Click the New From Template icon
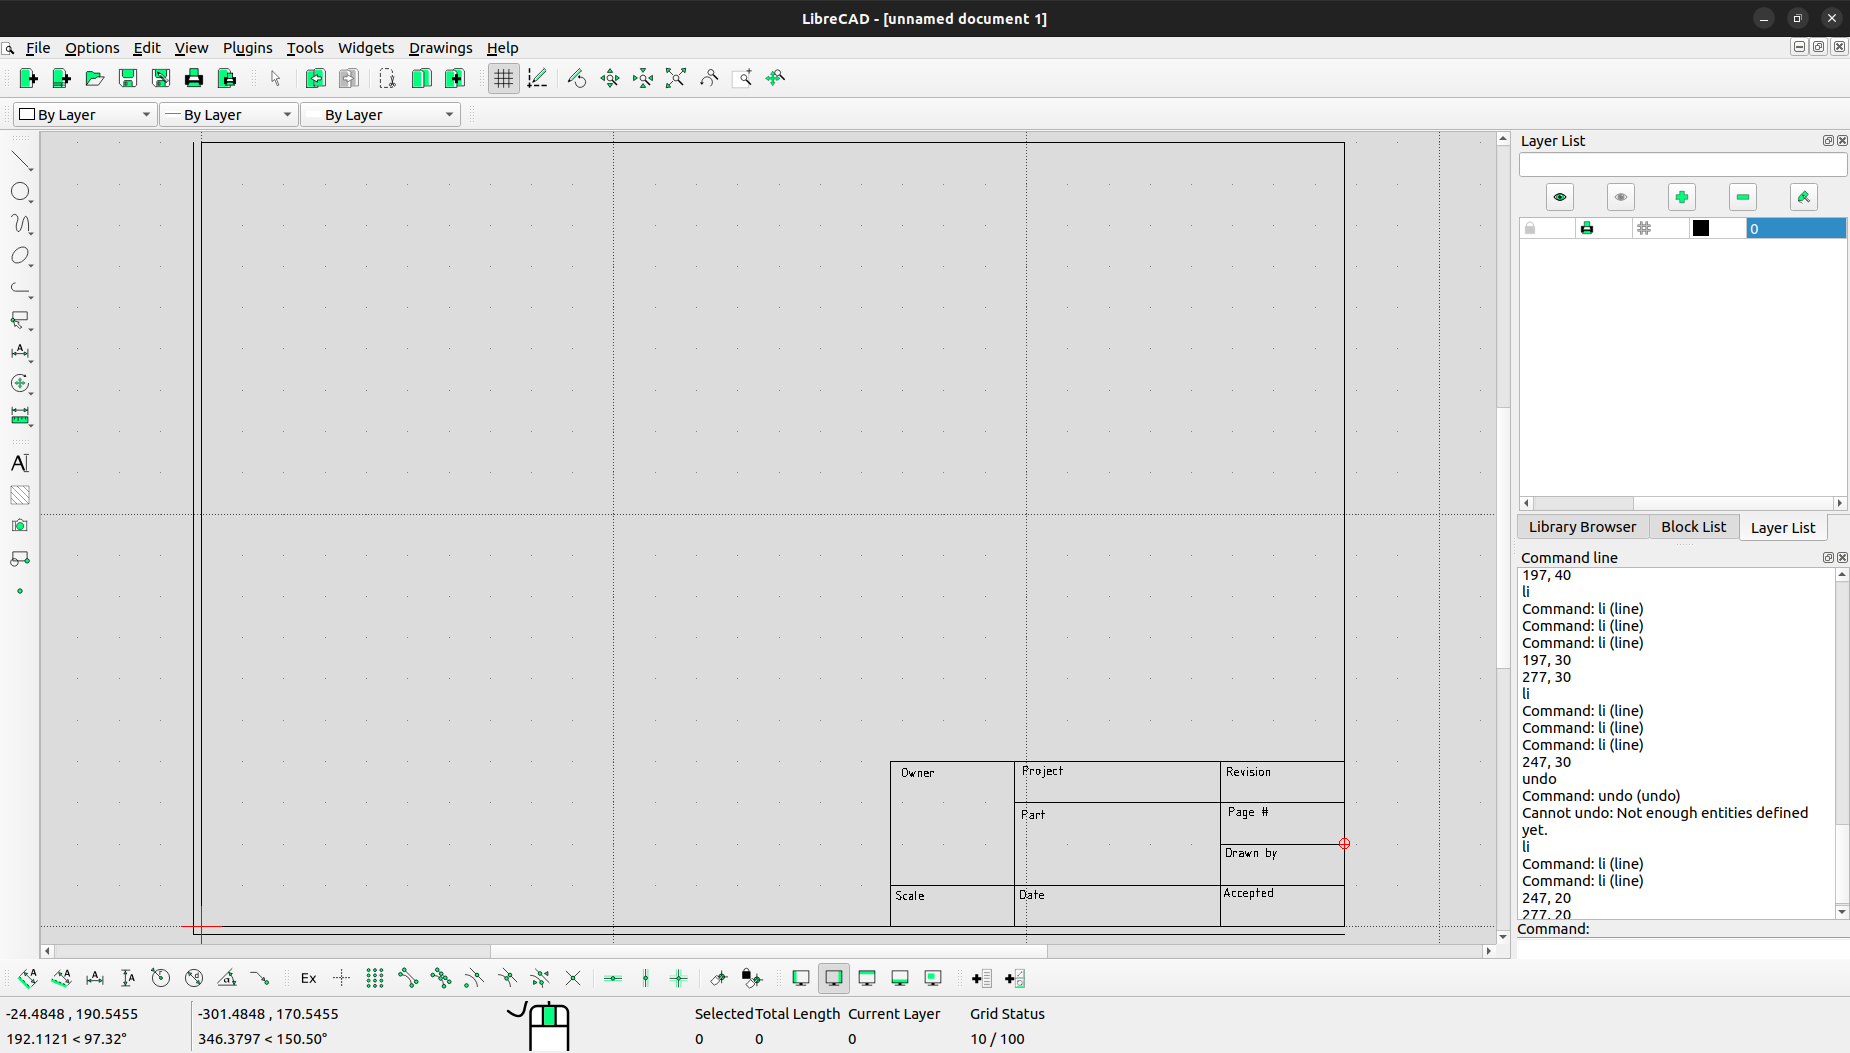The width and height of the screenshot is (1850, 1053). click(x=61, y=78)
